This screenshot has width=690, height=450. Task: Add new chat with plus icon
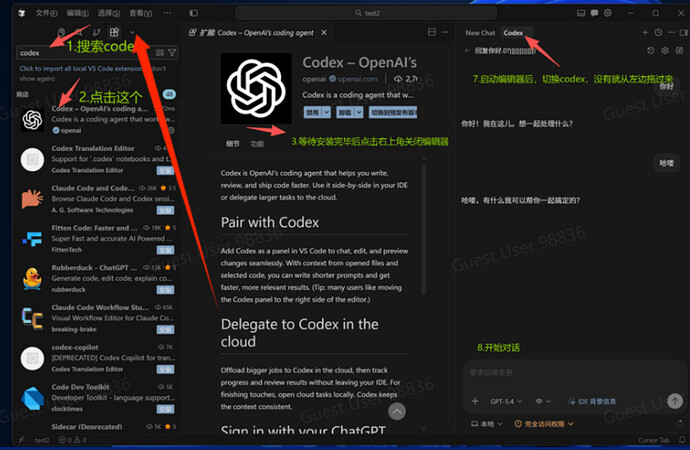645,33
